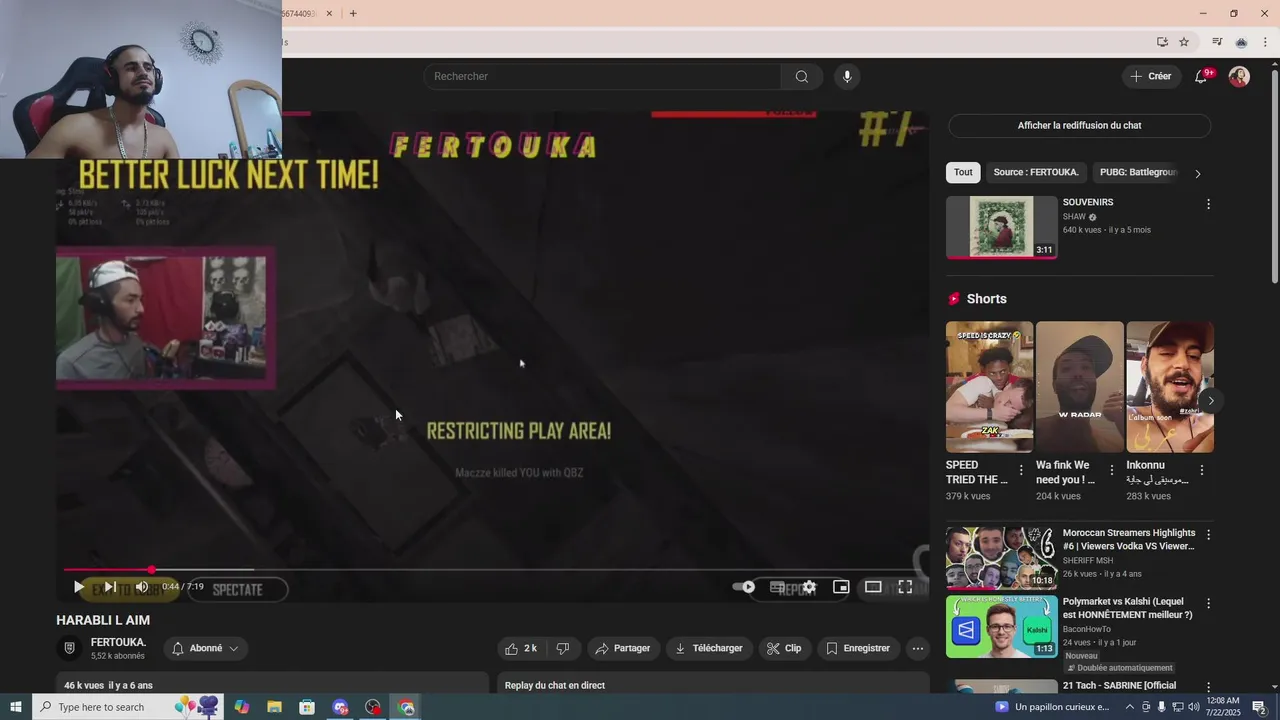Start voice search with microphone
This screenshot has width=1280, height=720.
(x=847, y=76)
